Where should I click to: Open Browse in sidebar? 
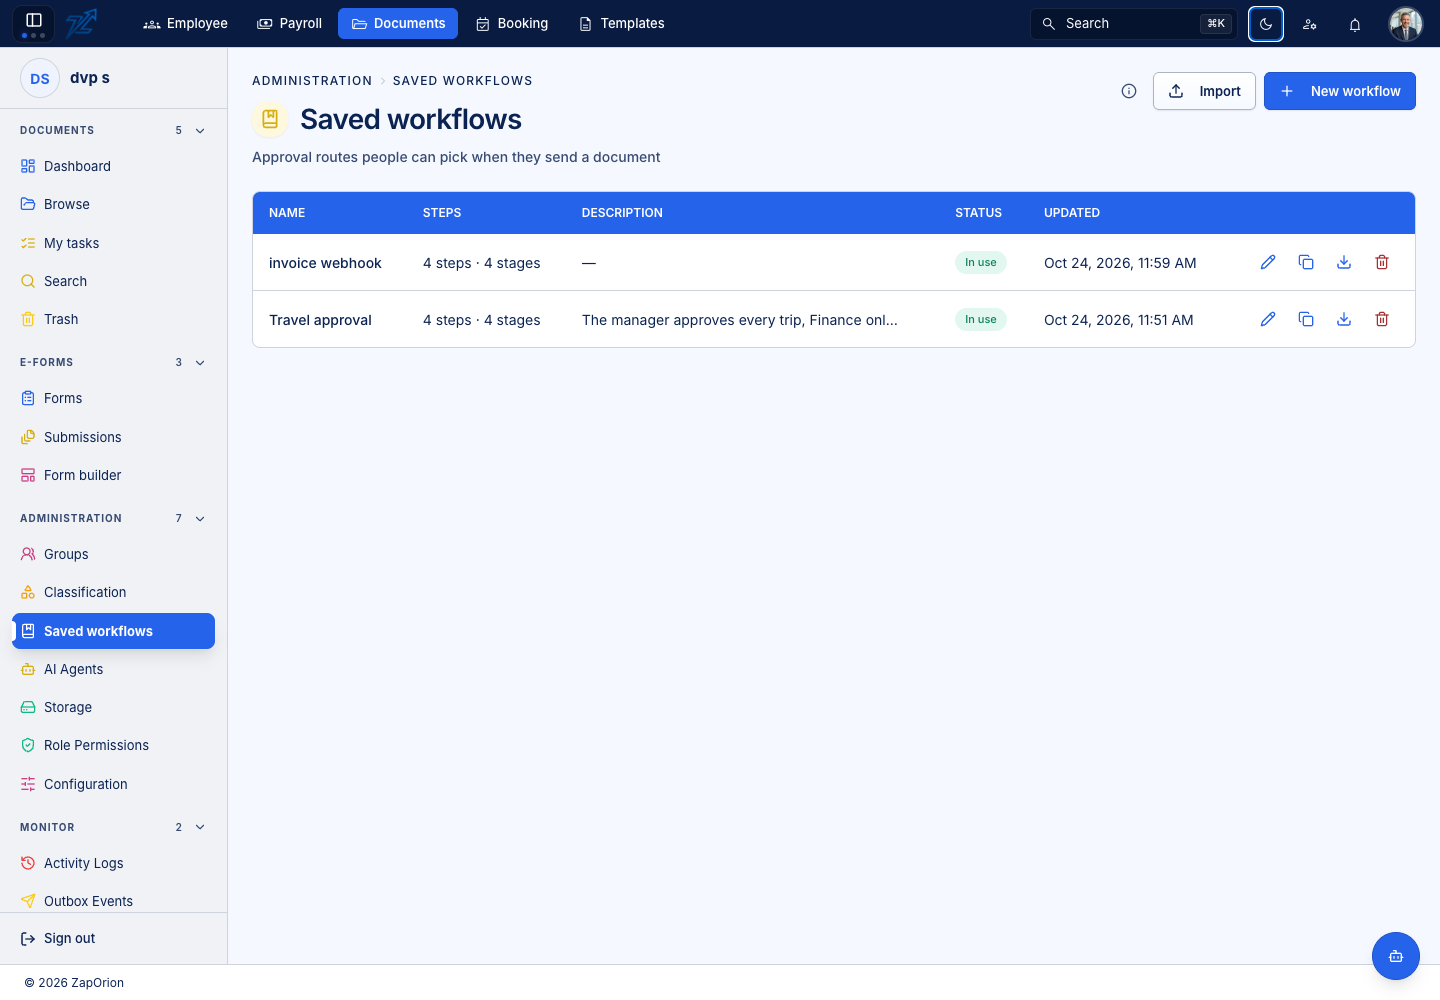[113, 204]
